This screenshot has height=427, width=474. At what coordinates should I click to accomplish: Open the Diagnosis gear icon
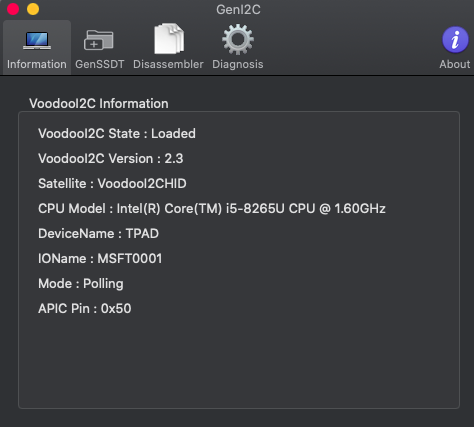tap(238, 39)
